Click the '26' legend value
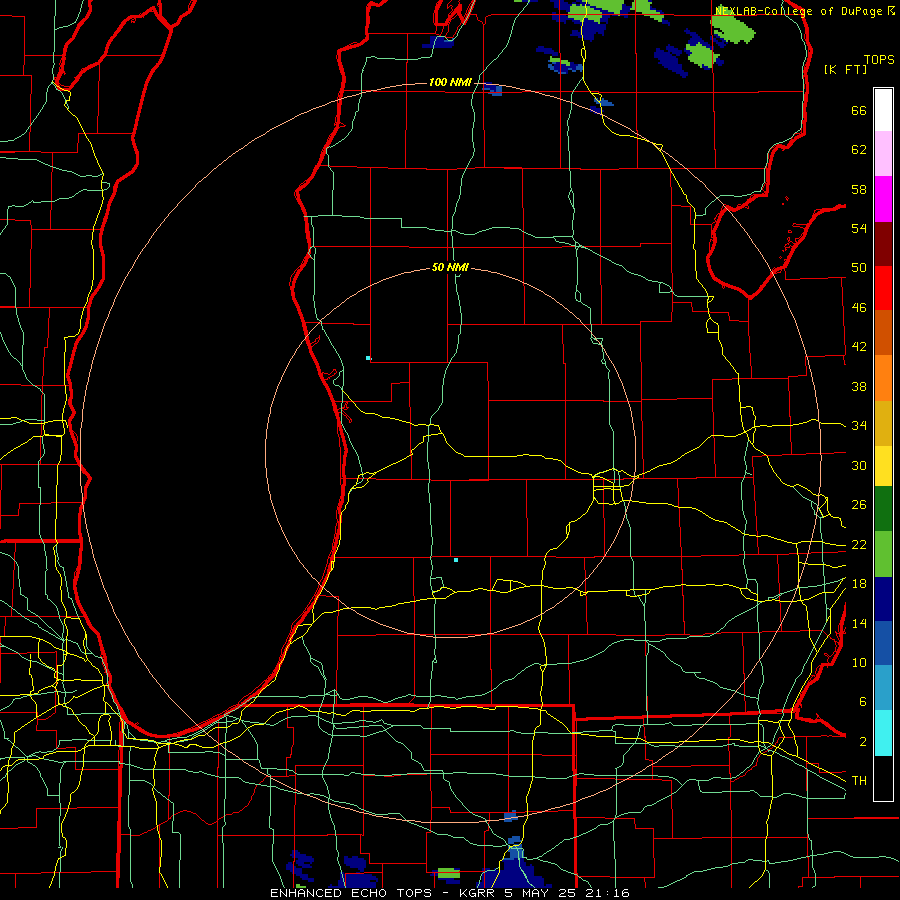This screenshot has width=900, height=900. tap(859, 505)
